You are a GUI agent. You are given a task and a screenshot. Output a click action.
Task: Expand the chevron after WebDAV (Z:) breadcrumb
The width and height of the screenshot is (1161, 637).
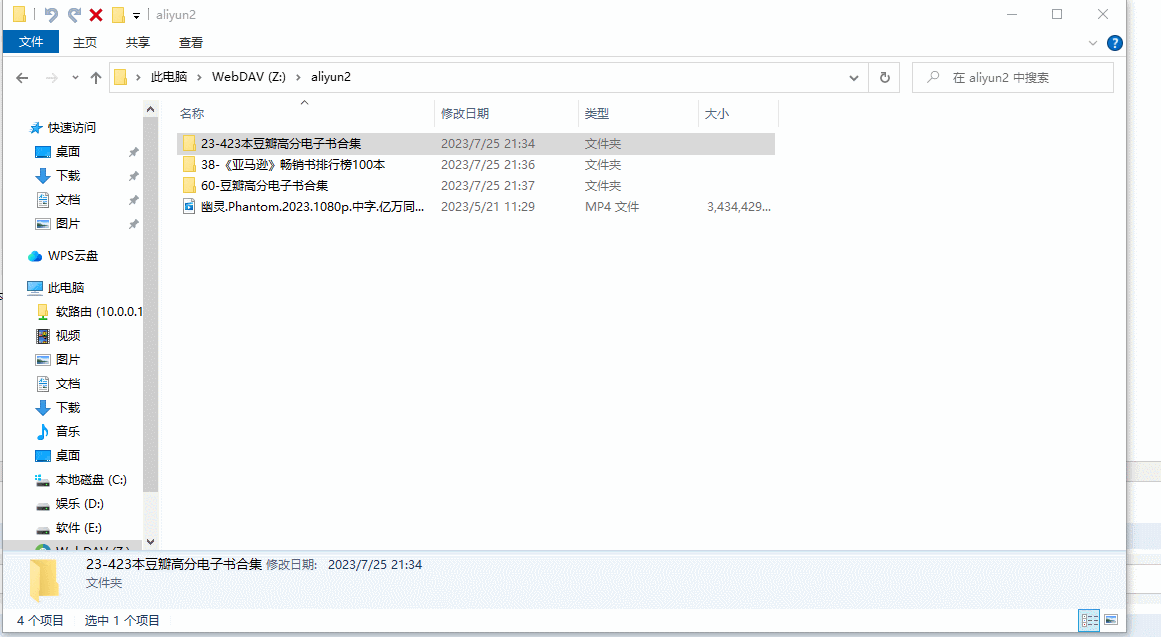[298, 77]
